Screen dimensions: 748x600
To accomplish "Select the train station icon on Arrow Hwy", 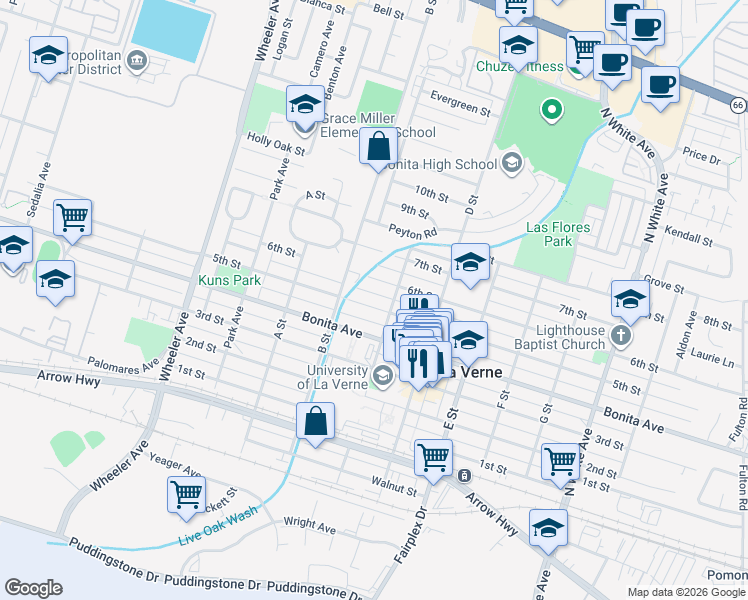I will tap(464, 475).
